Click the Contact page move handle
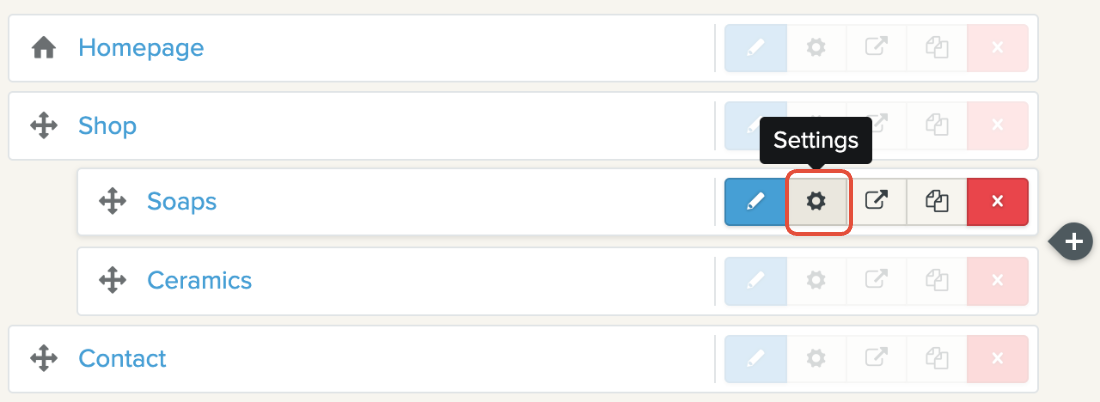This screenshot has height=402, width=1100. (x=44, y=358)
